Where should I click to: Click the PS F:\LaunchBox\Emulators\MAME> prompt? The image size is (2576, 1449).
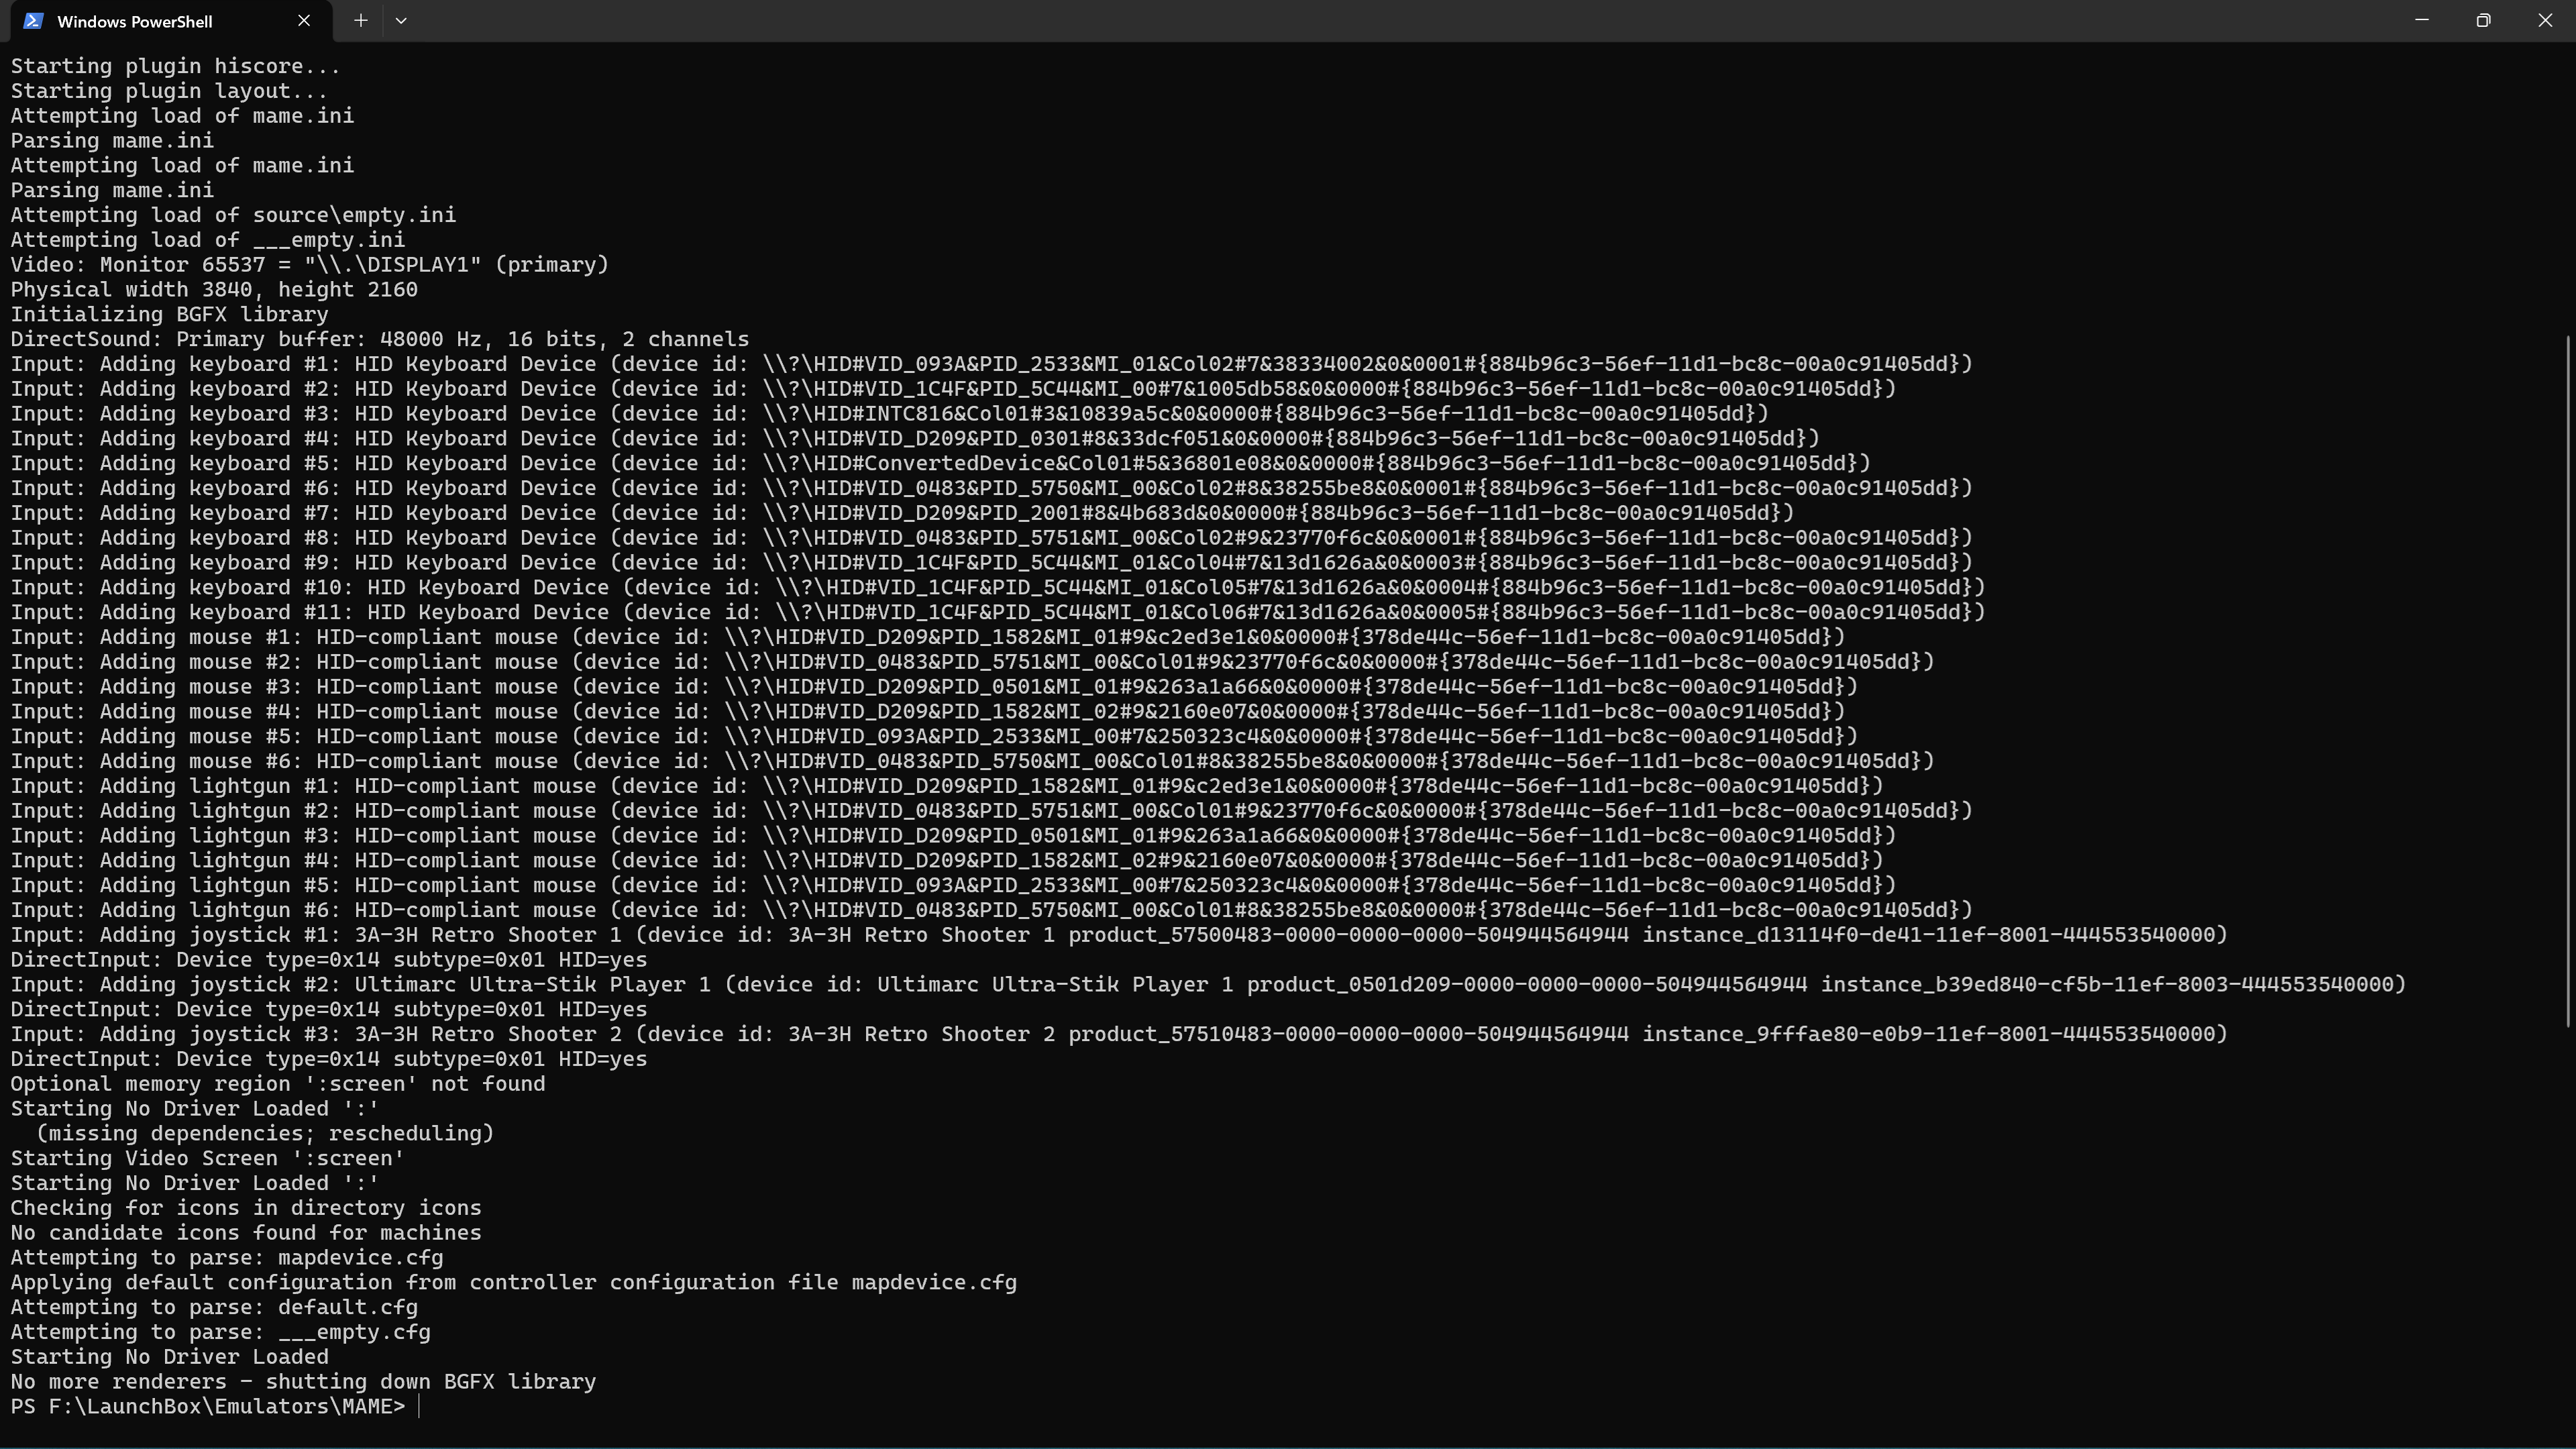pos(208,1407)
